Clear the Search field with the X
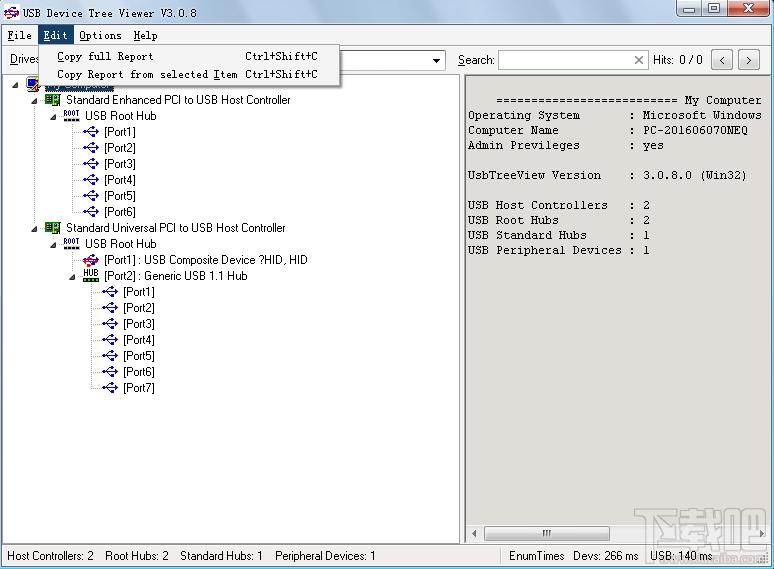Screen dimensions: 774x569 pos(638,60)
